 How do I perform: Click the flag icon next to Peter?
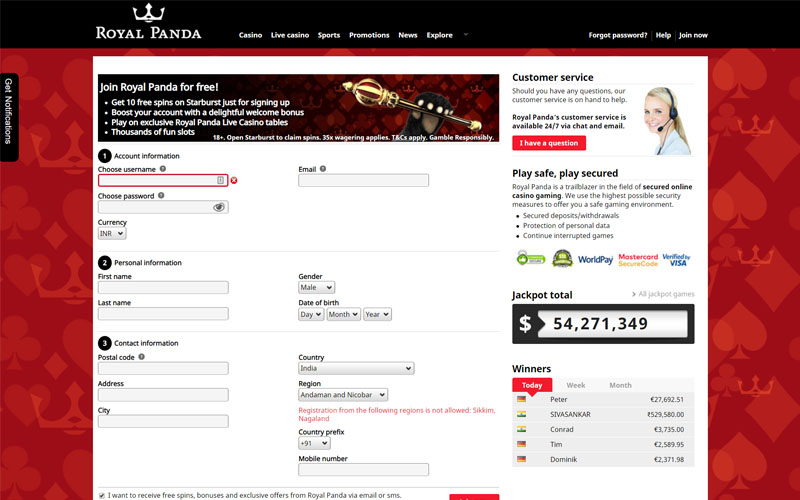pyautogui.click(x=521, y=399)
